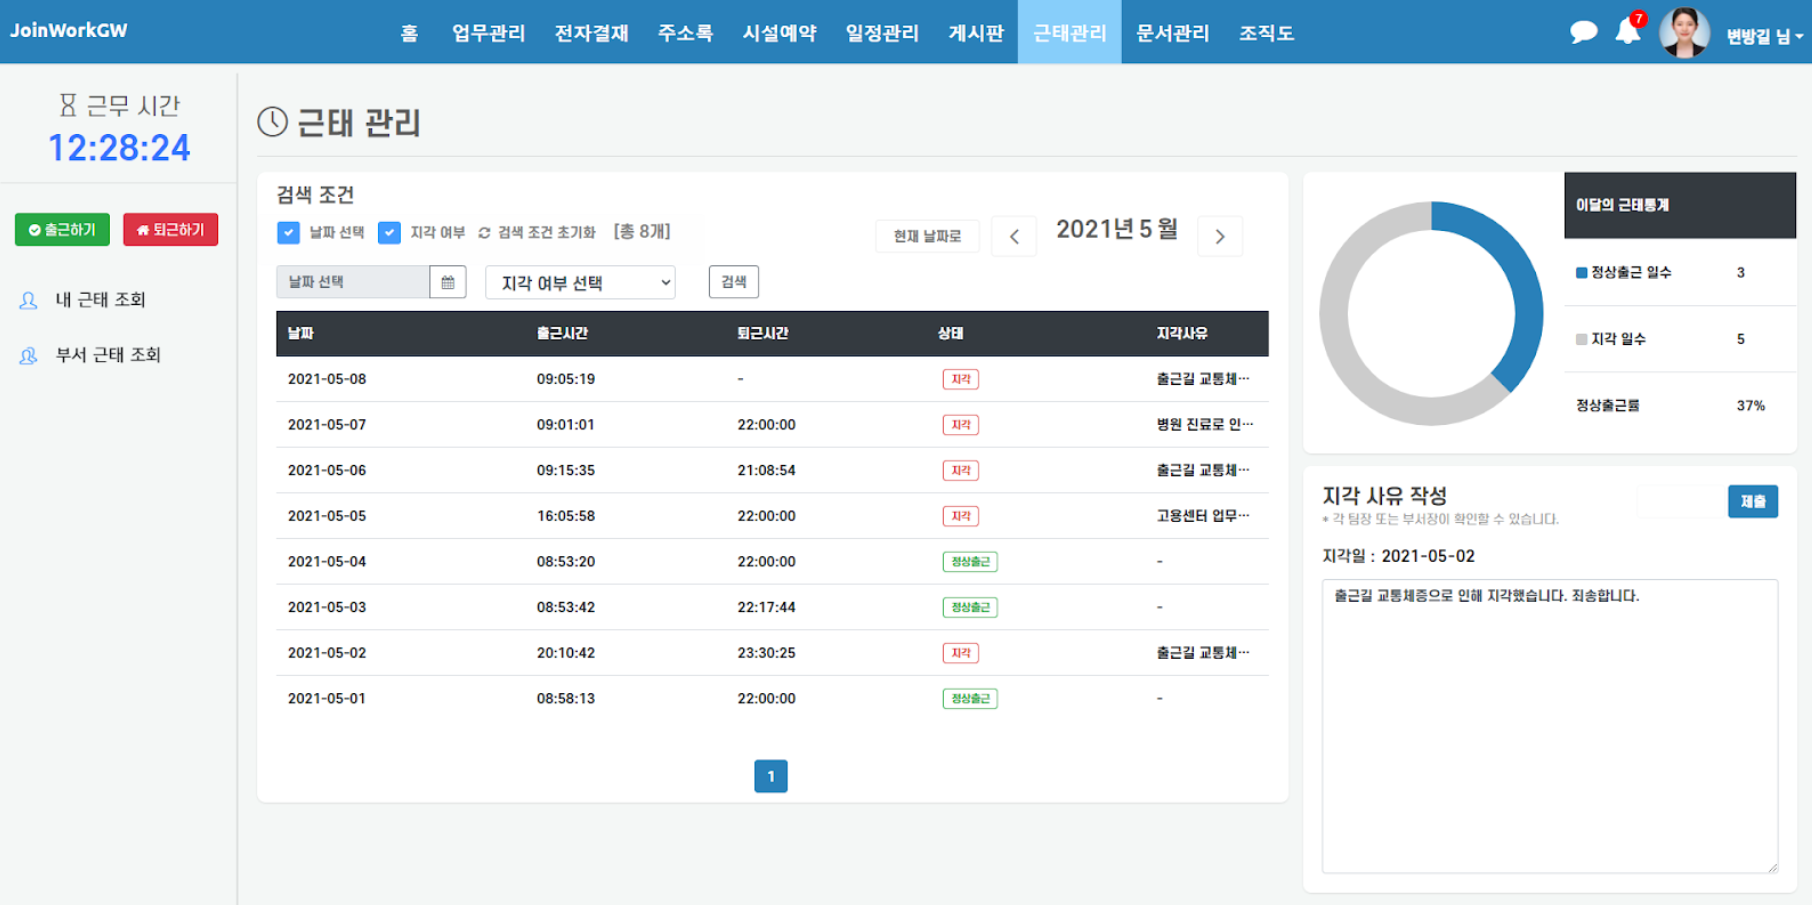Go to previous month with left chevron
1812x905 pixels.
[1014, 236]
